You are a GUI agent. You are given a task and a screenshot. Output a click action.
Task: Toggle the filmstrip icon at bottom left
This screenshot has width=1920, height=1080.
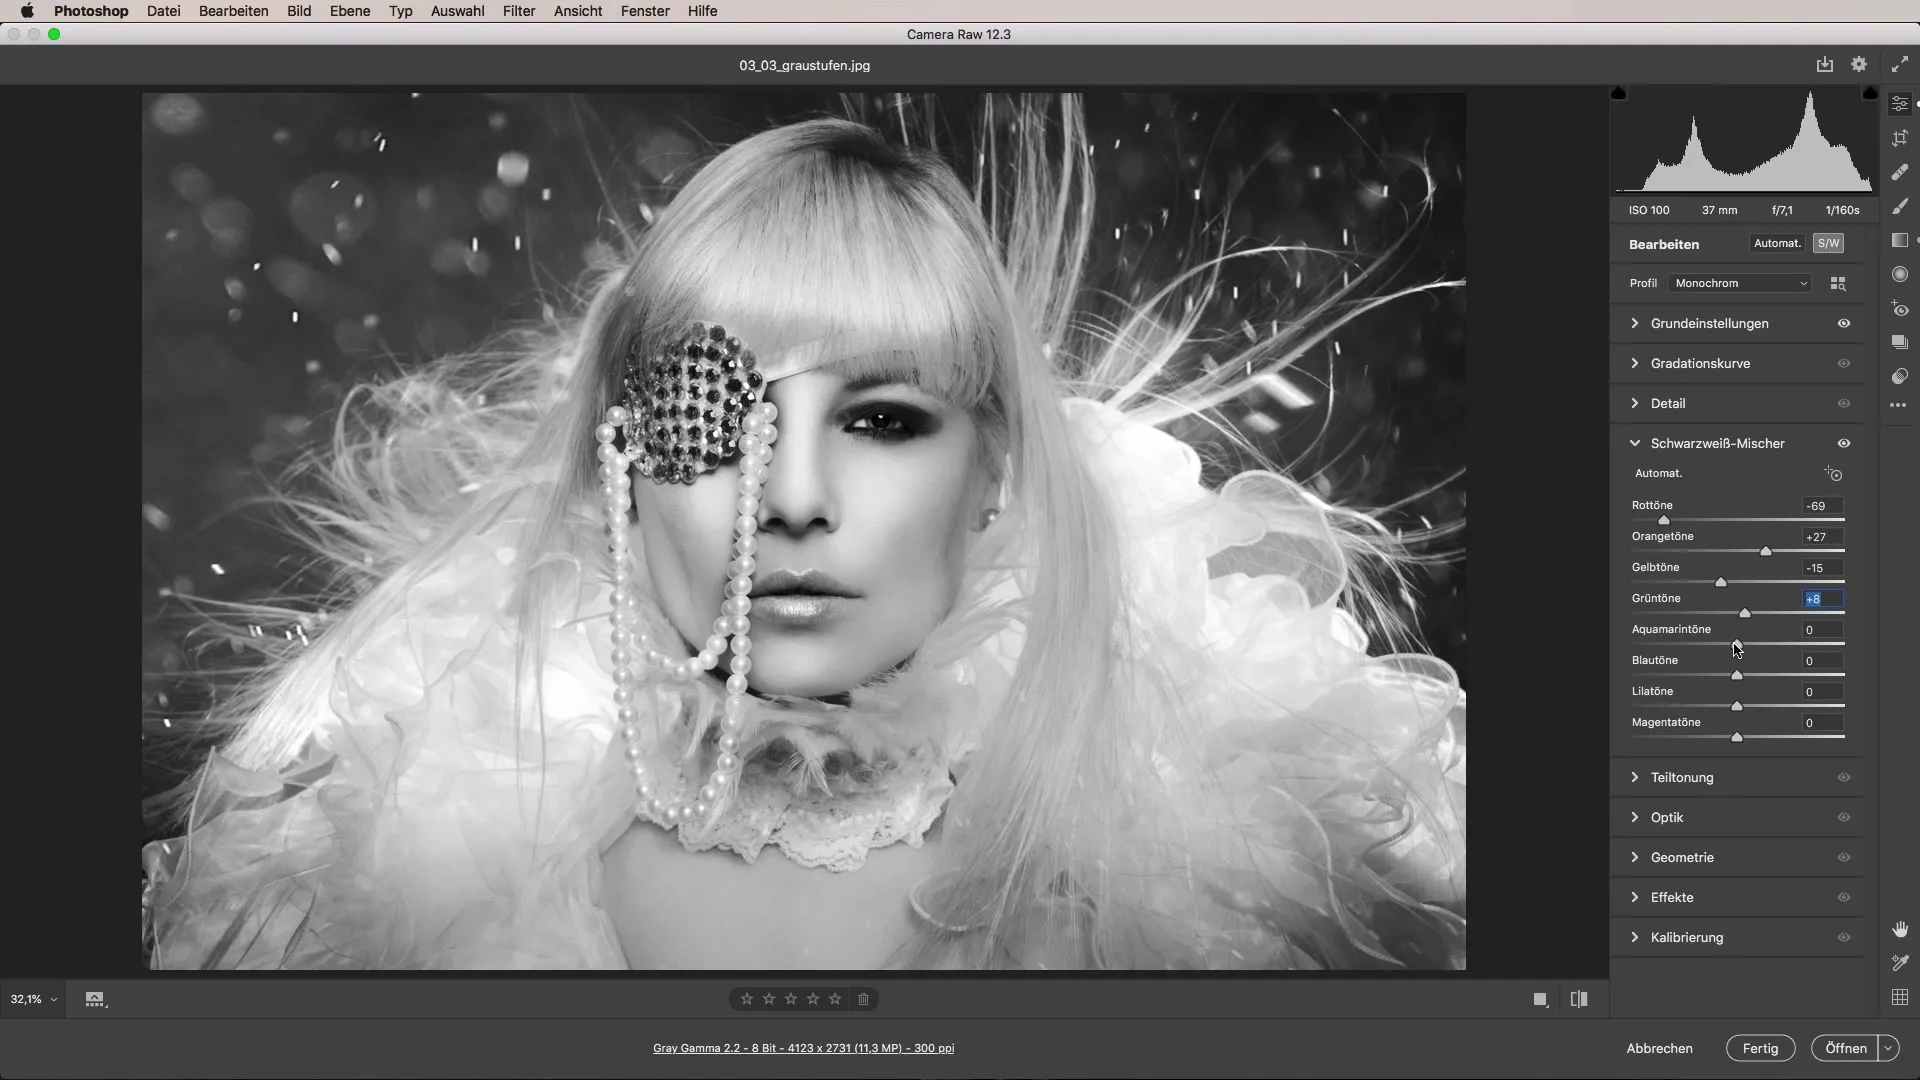95,999
